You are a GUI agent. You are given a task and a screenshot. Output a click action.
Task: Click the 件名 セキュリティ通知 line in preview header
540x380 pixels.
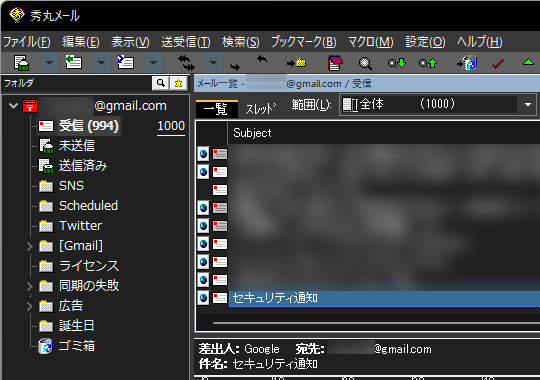click(258, 364)
